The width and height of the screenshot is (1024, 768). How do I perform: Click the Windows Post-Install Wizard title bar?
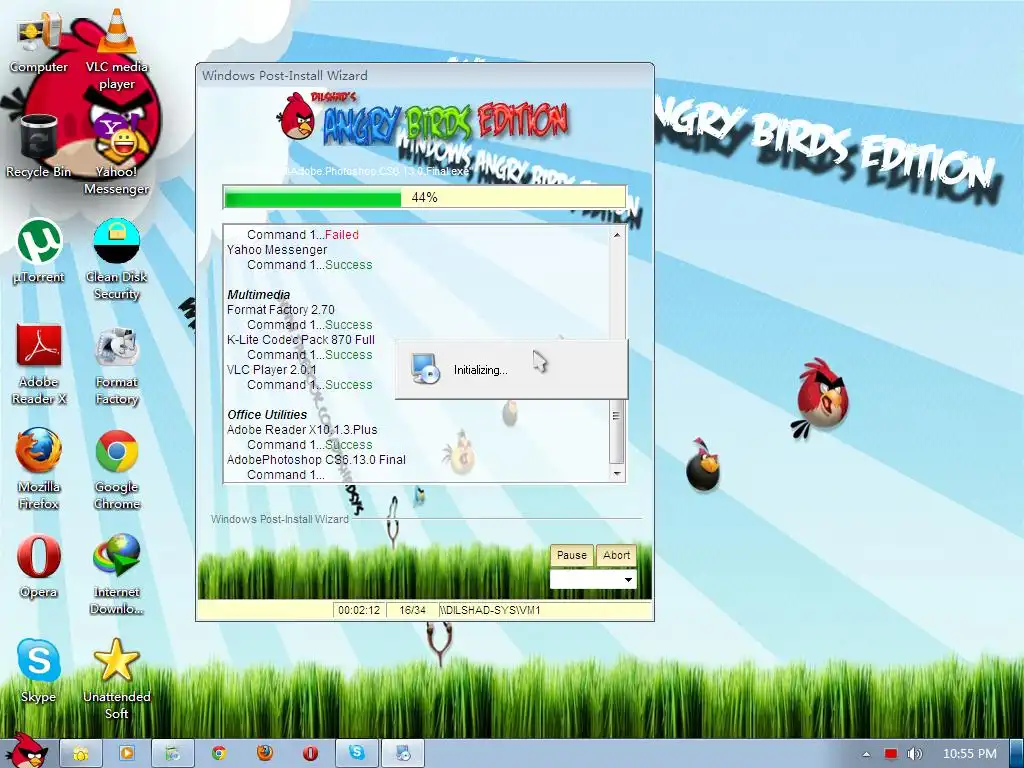424,76
